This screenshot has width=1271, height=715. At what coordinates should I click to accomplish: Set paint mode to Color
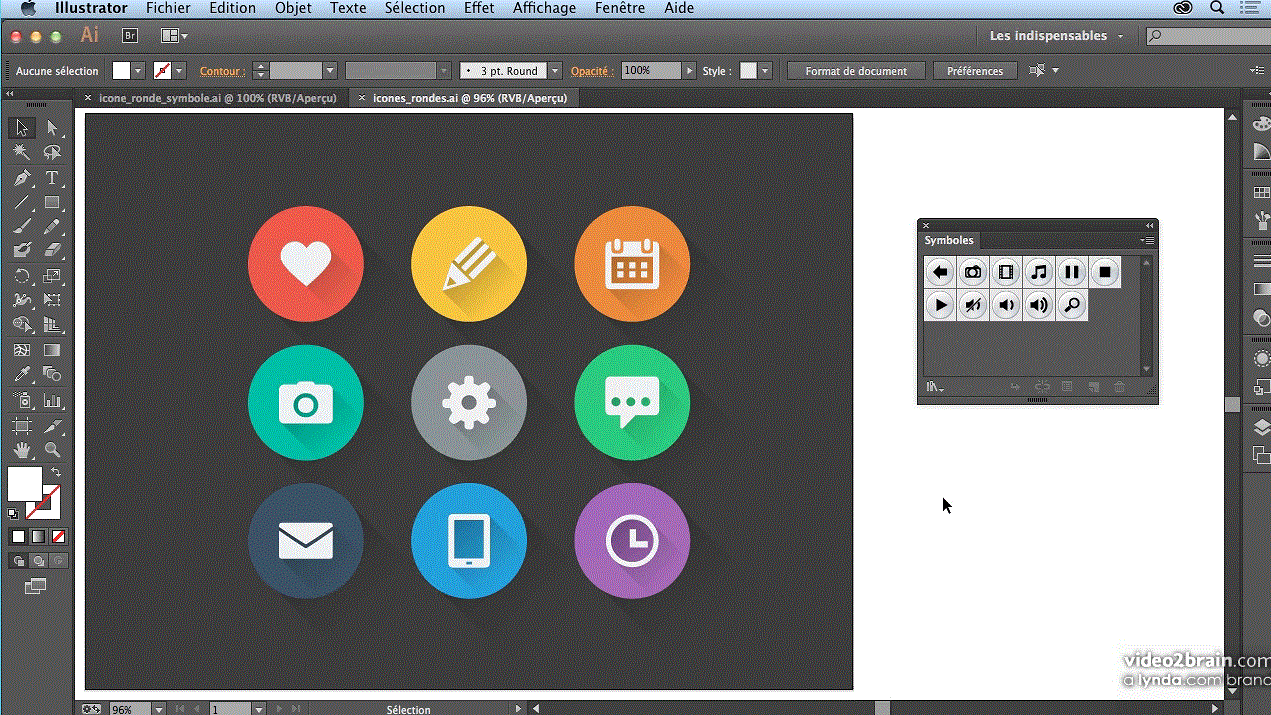(x=18, y=537)
